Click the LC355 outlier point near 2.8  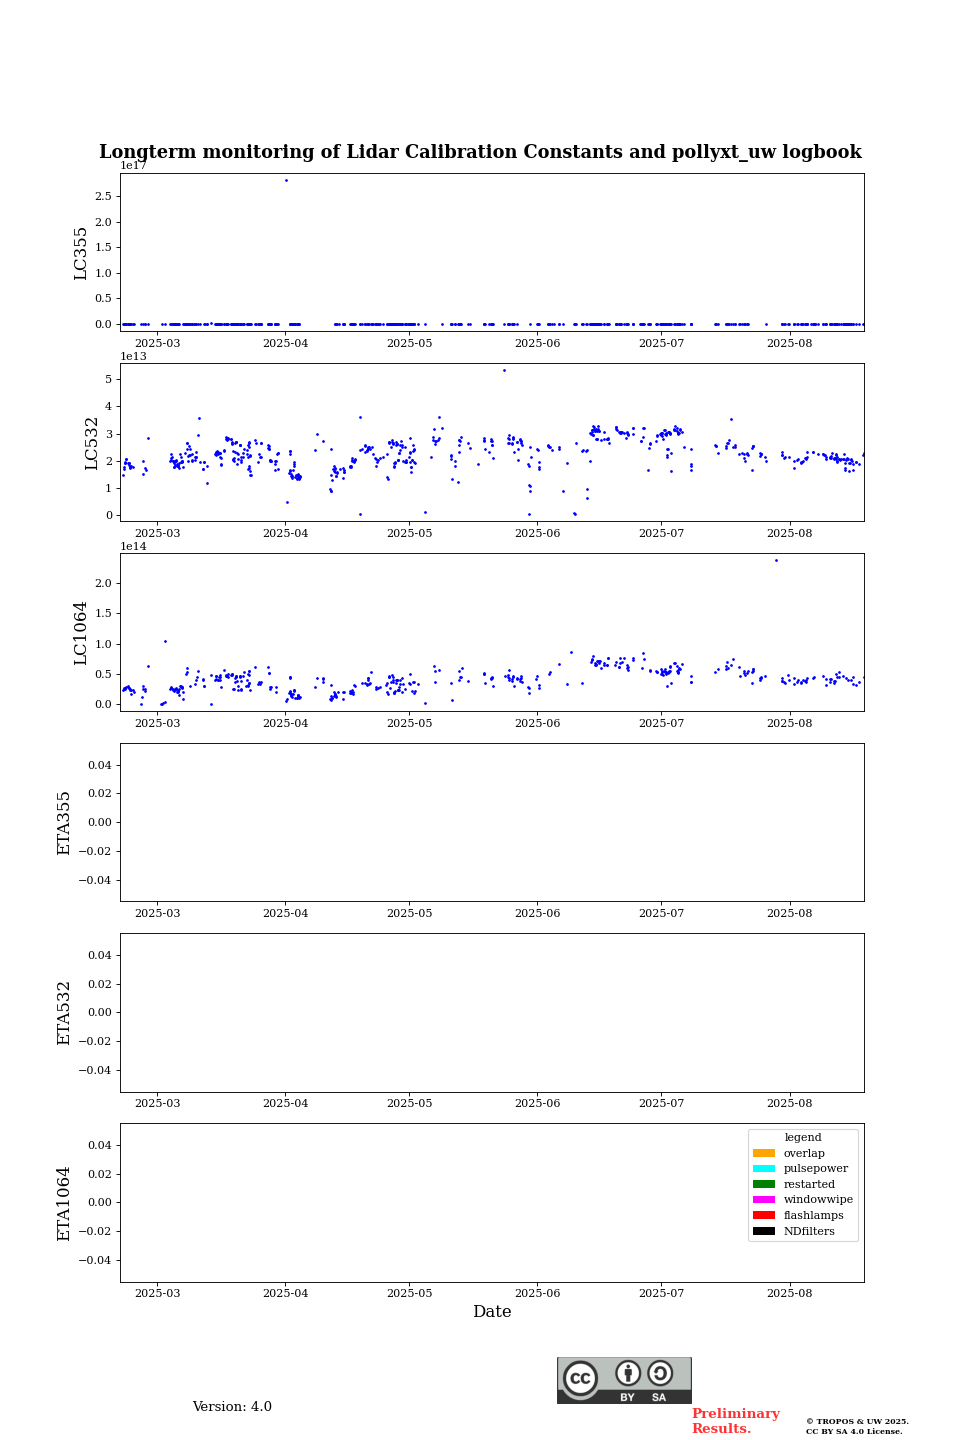pos(286,181)
